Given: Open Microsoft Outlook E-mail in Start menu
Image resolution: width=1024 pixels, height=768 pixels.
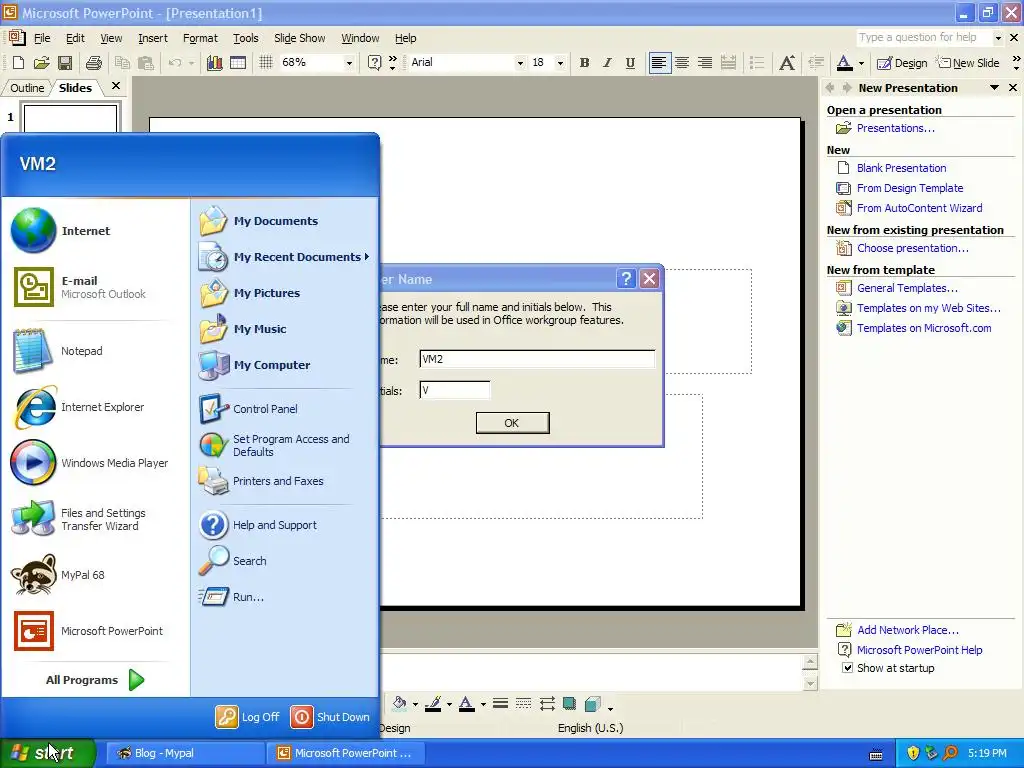Looking at the screenshot, I should click(80, 287).
